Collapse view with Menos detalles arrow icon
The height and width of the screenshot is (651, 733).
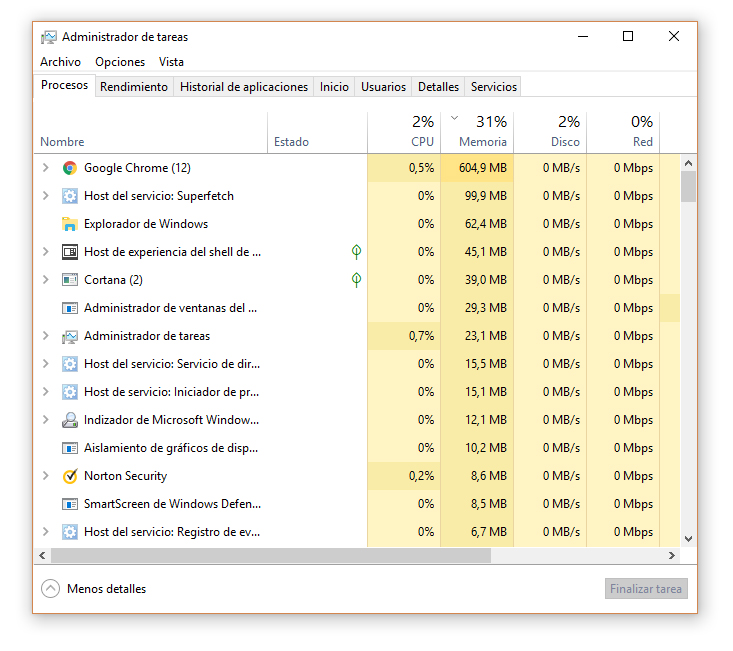pyautogui.click(x=50, y=589)
